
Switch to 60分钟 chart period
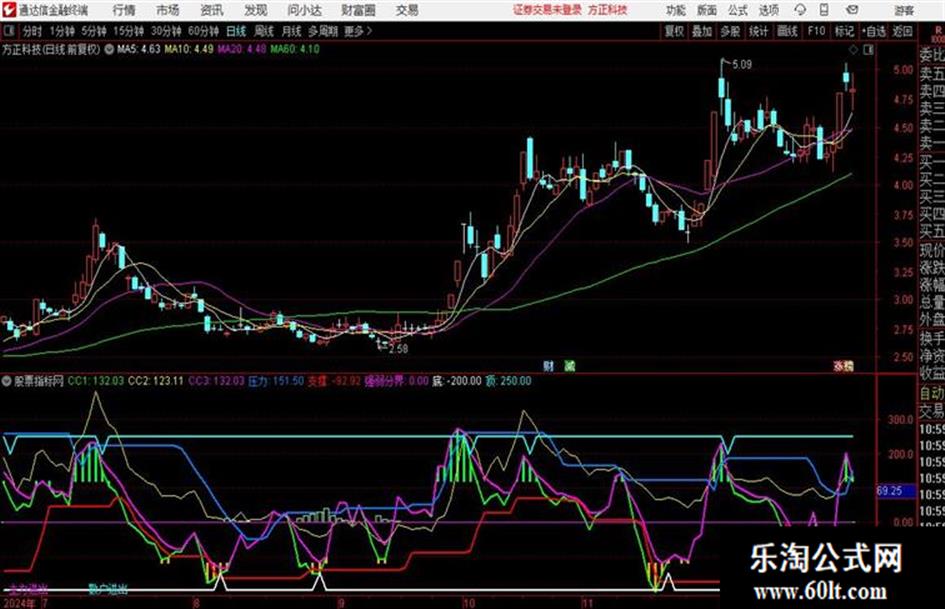coord(203,31)
